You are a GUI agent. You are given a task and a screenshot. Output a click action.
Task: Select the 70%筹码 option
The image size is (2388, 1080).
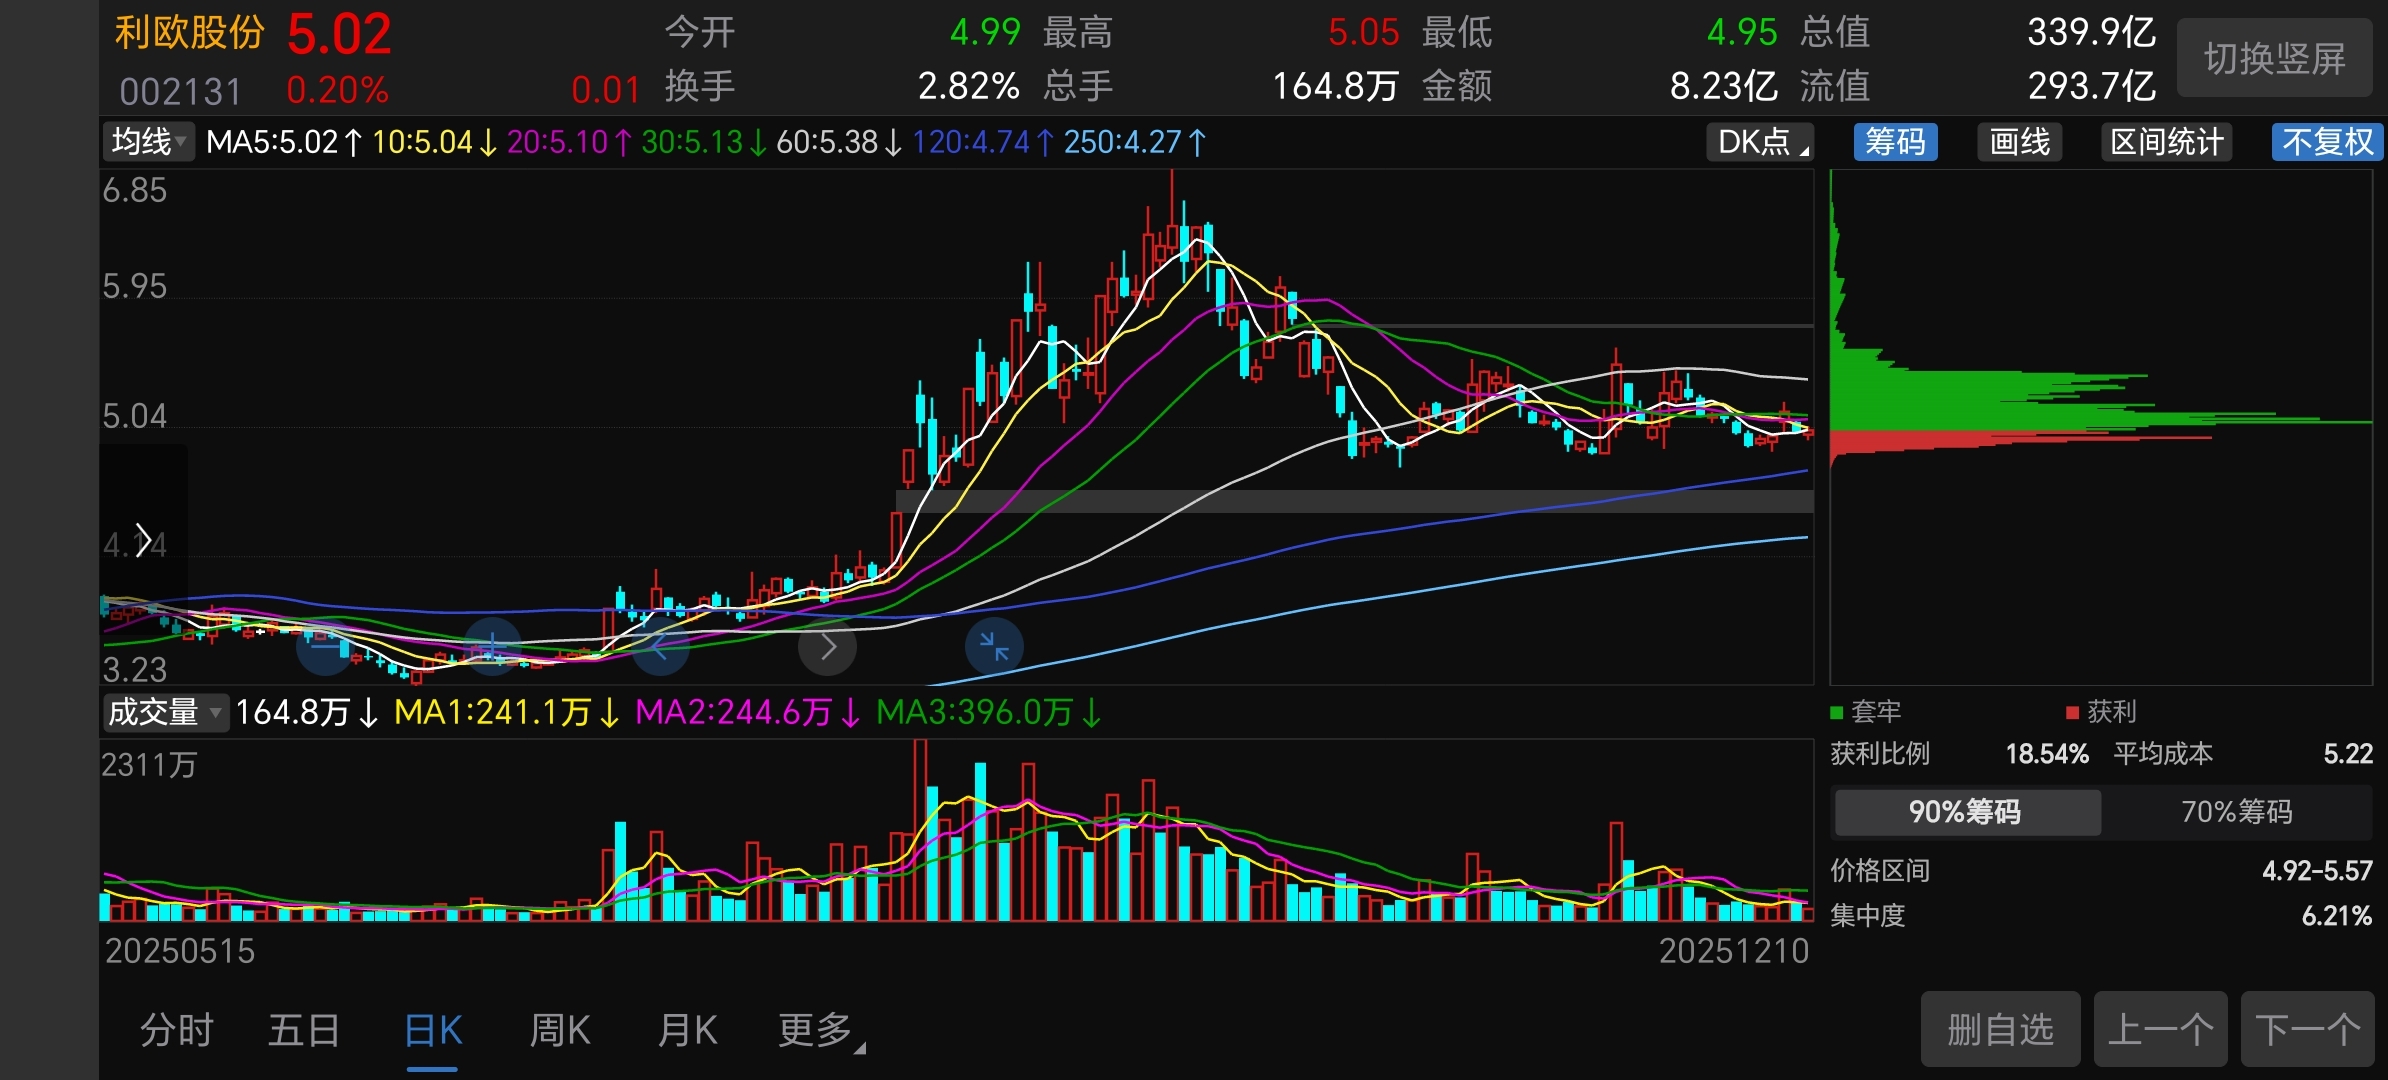2236,811
